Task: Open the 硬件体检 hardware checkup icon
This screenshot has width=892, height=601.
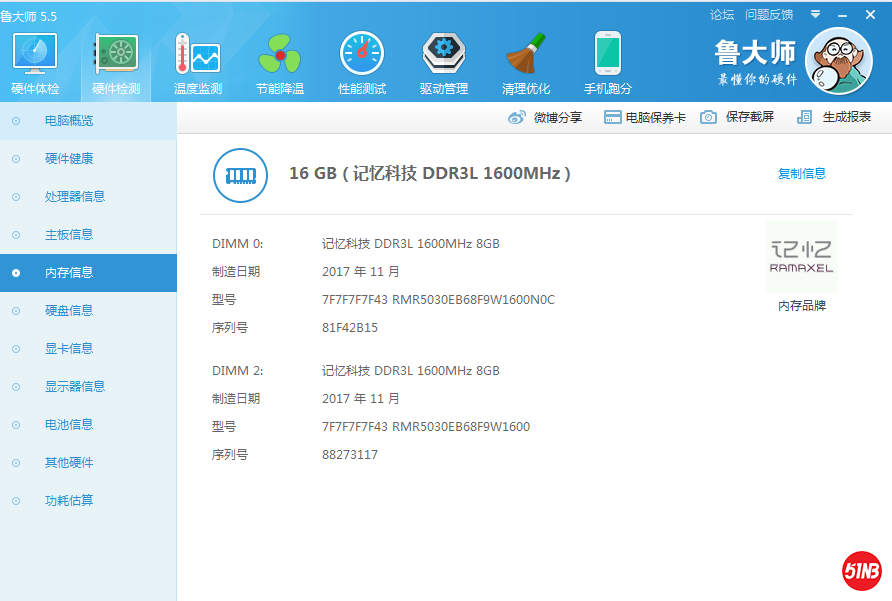Action: click(x=35, y=57)
